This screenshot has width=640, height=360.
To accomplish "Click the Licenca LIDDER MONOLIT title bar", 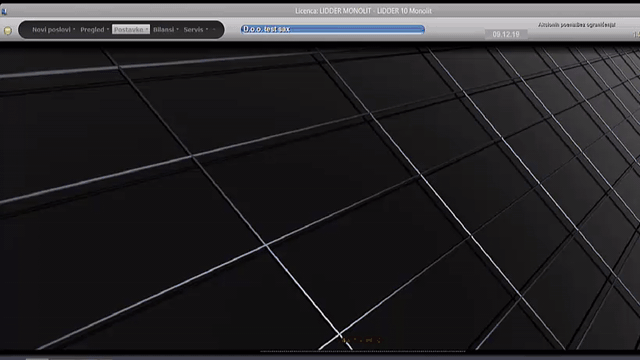I will pyautogui.click(x=363, y=11).
